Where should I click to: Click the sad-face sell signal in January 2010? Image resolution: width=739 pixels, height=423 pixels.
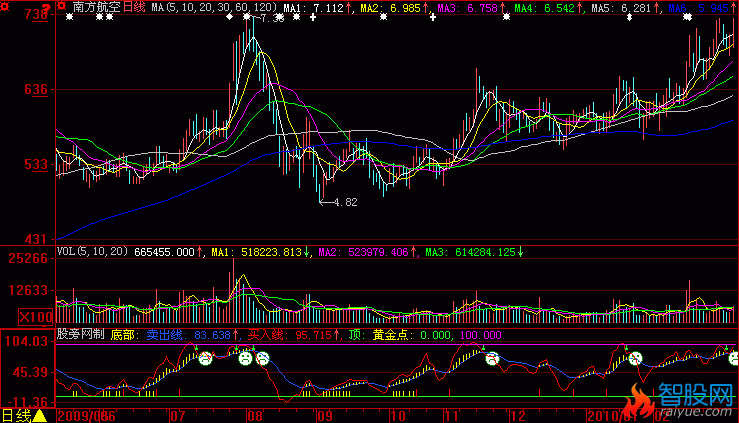[x=635, y=358]
